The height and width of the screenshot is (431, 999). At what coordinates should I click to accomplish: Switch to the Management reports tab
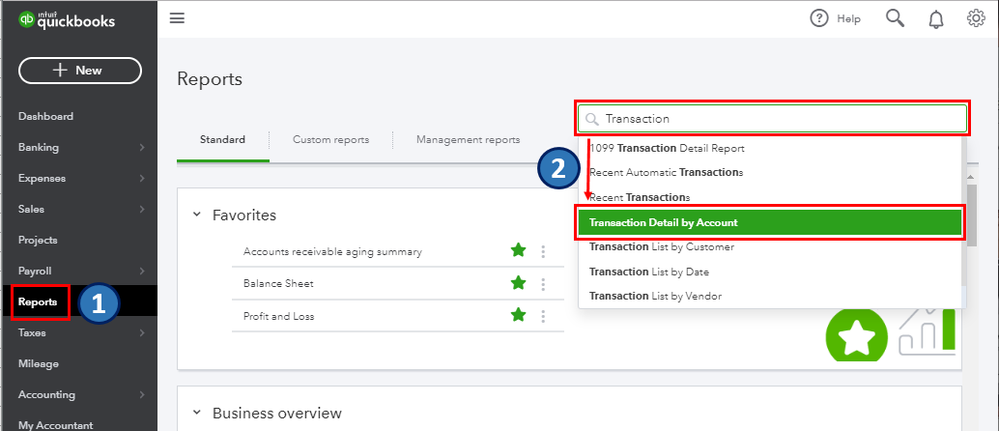[x=468, y=140]
